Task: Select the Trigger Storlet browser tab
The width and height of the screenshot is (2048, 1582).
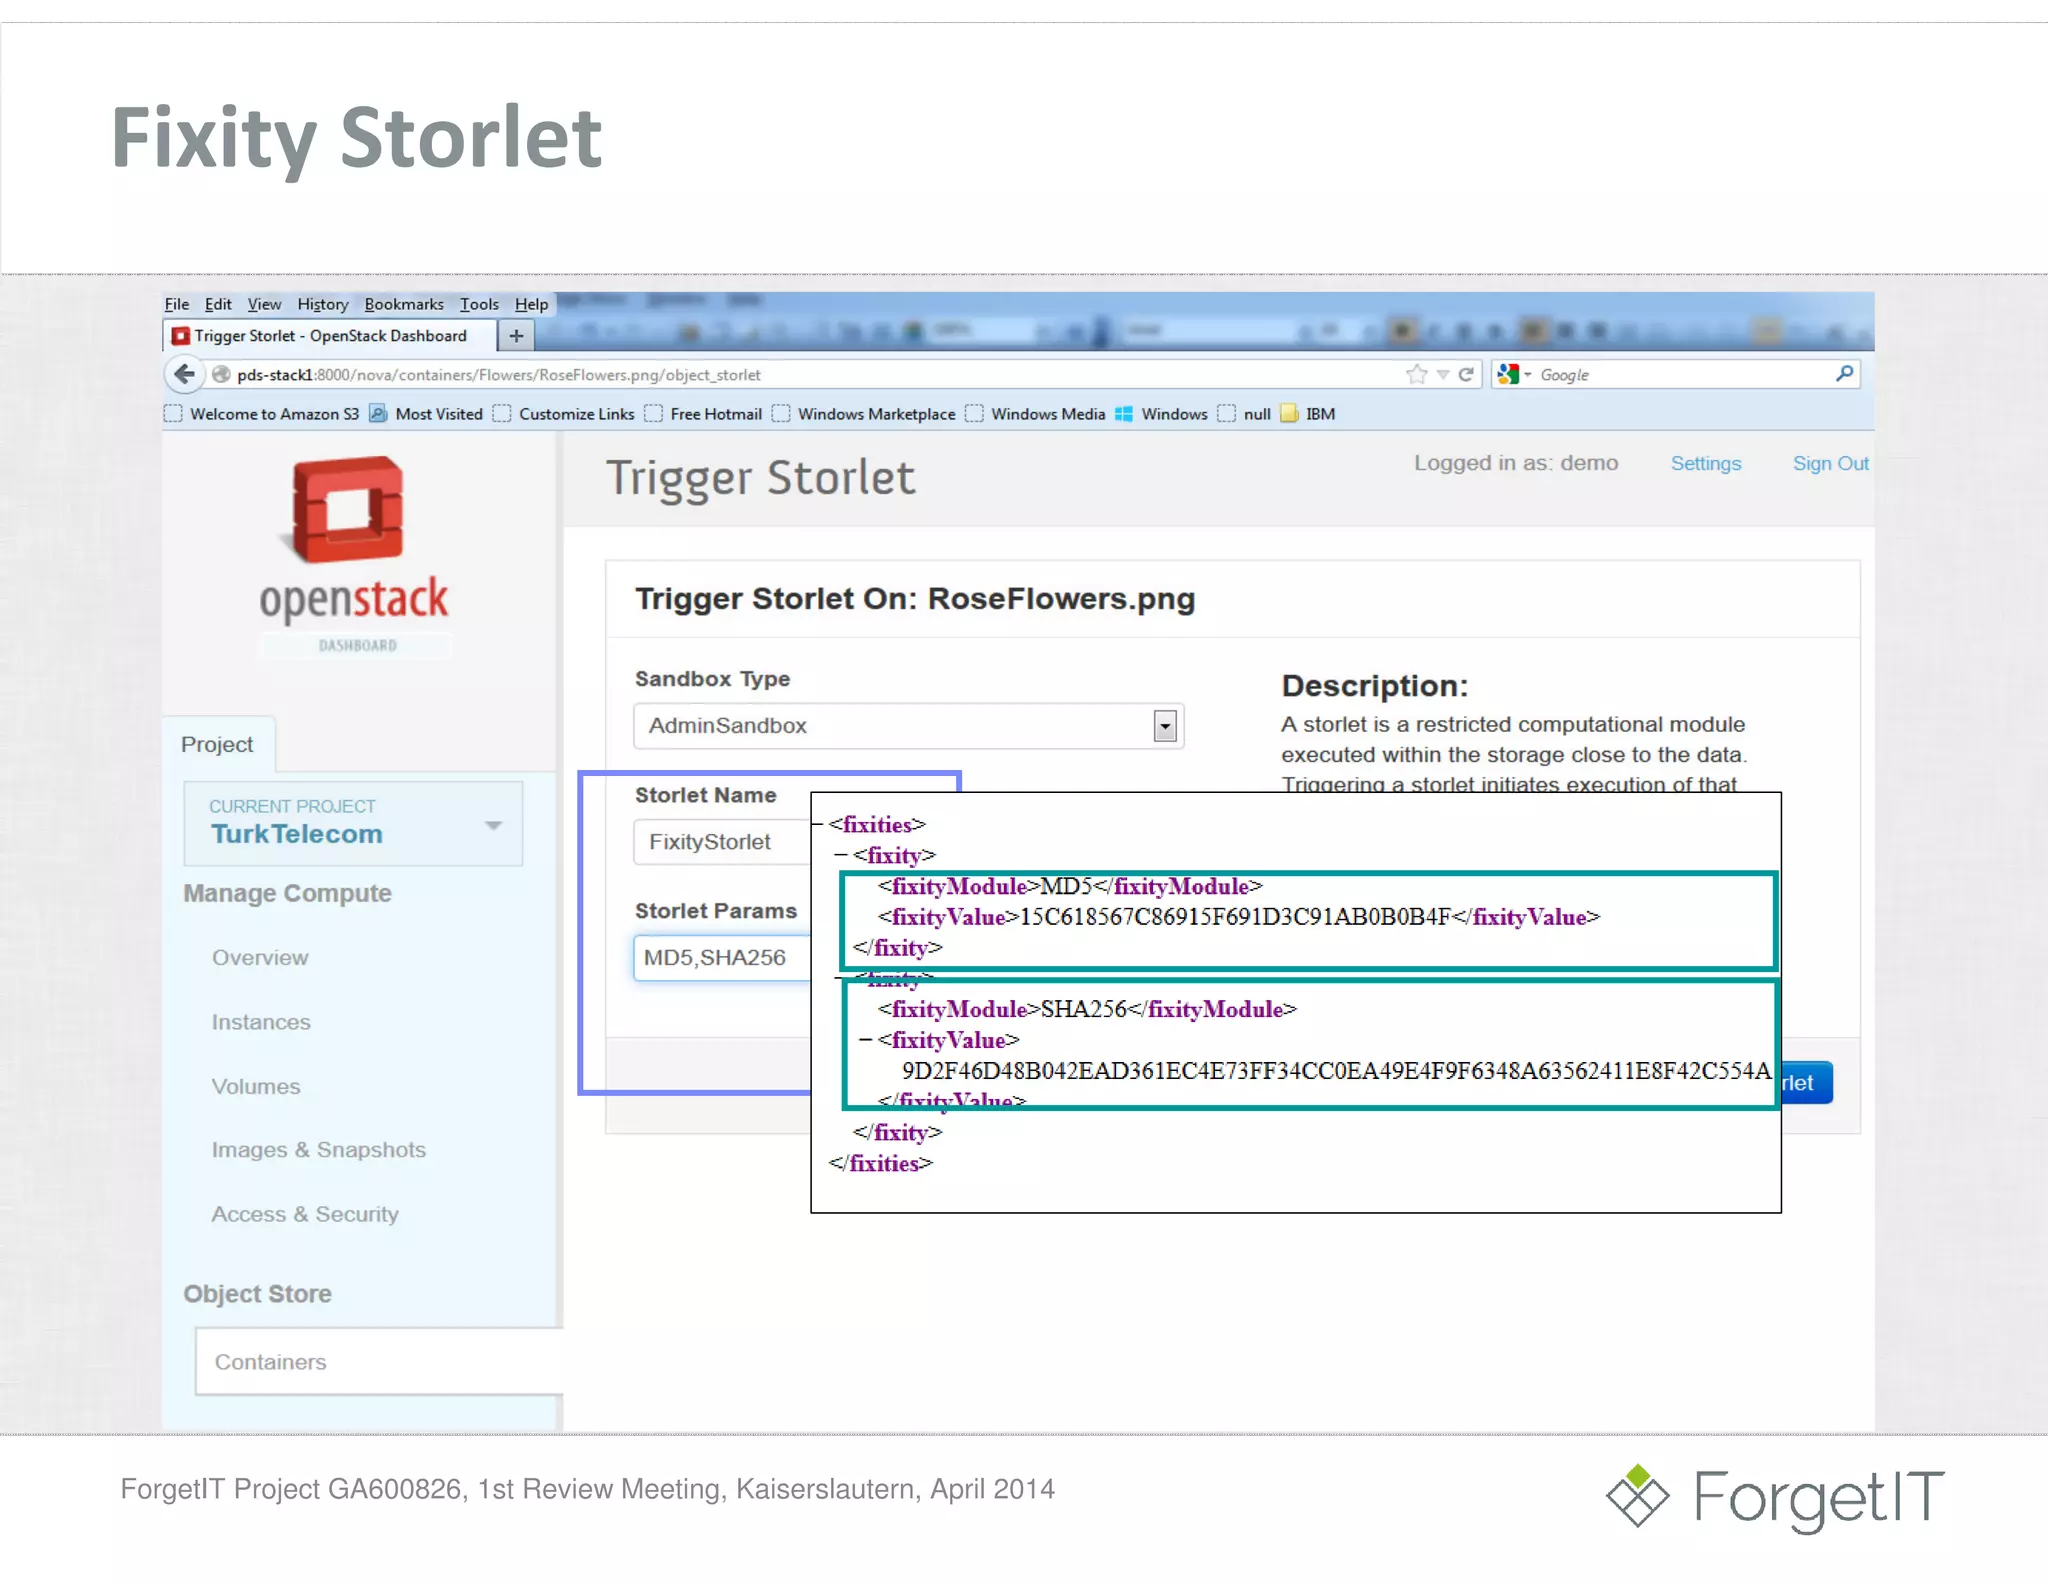Action: click(x=330, y=336)
